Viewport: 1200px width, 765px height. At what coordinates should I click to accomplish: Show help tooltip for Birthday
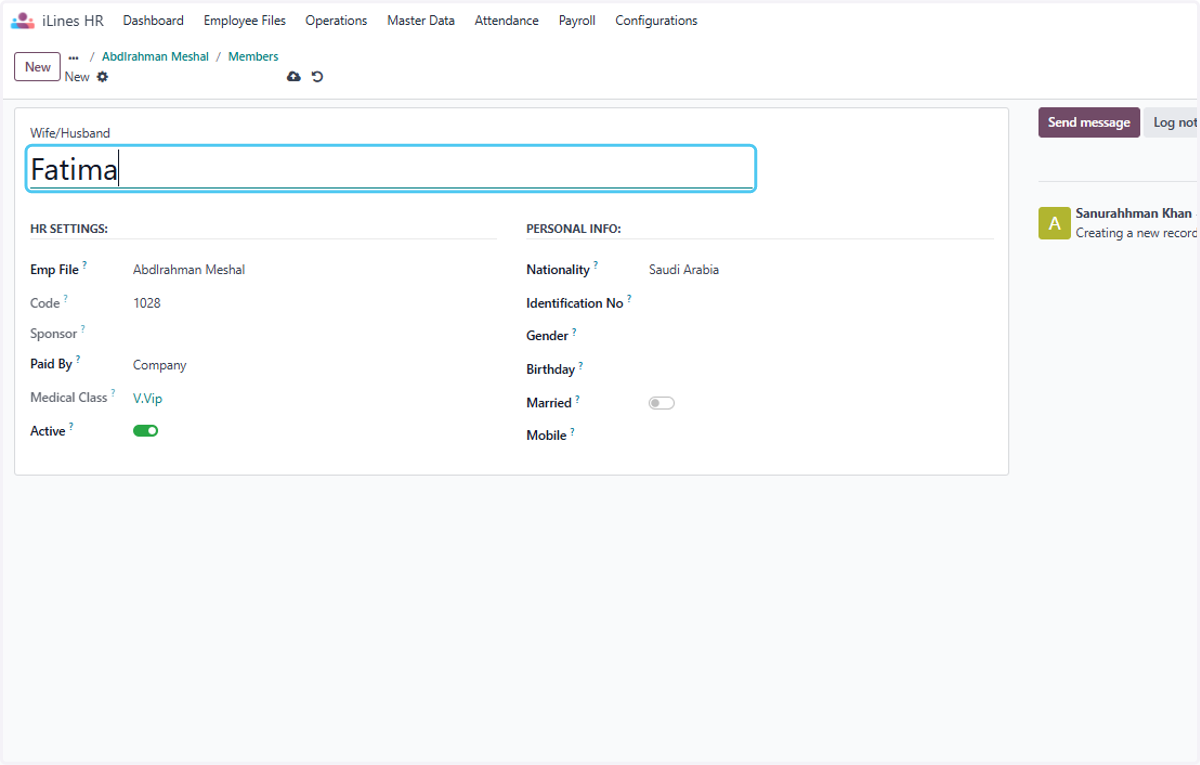pyautogui.click(x=581, y=365)
